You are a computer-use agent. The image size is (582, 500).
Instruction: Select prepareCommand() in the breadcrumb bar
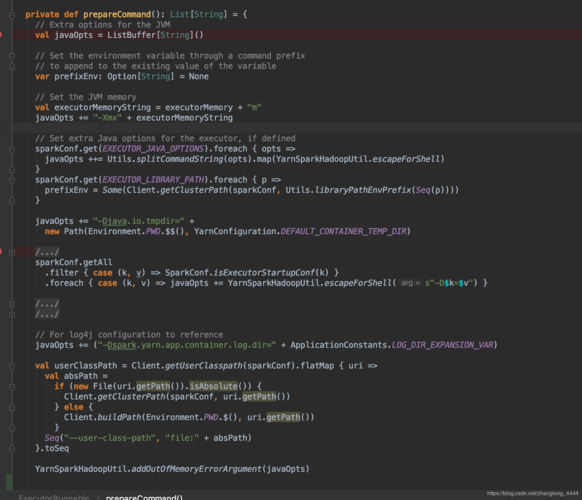coord(144,497)
